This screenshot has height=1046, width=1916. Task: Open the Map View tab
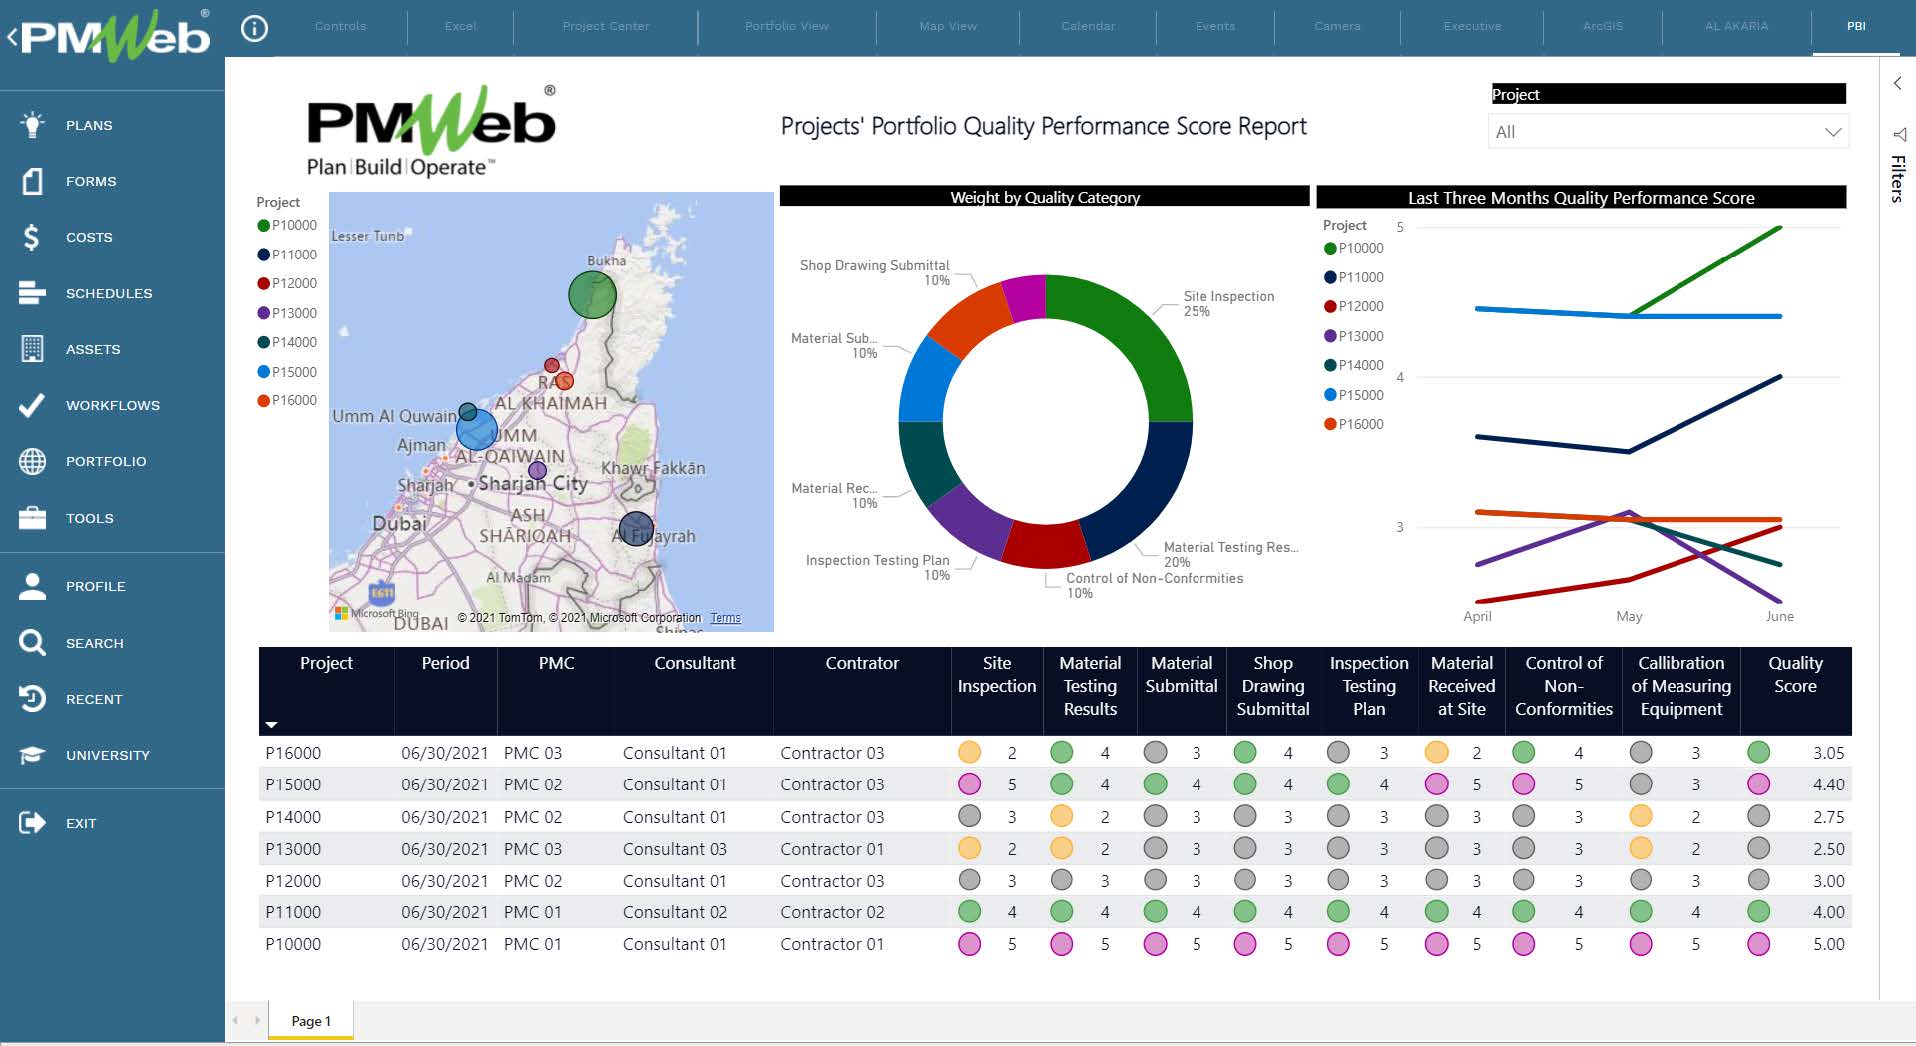(948, 26)
